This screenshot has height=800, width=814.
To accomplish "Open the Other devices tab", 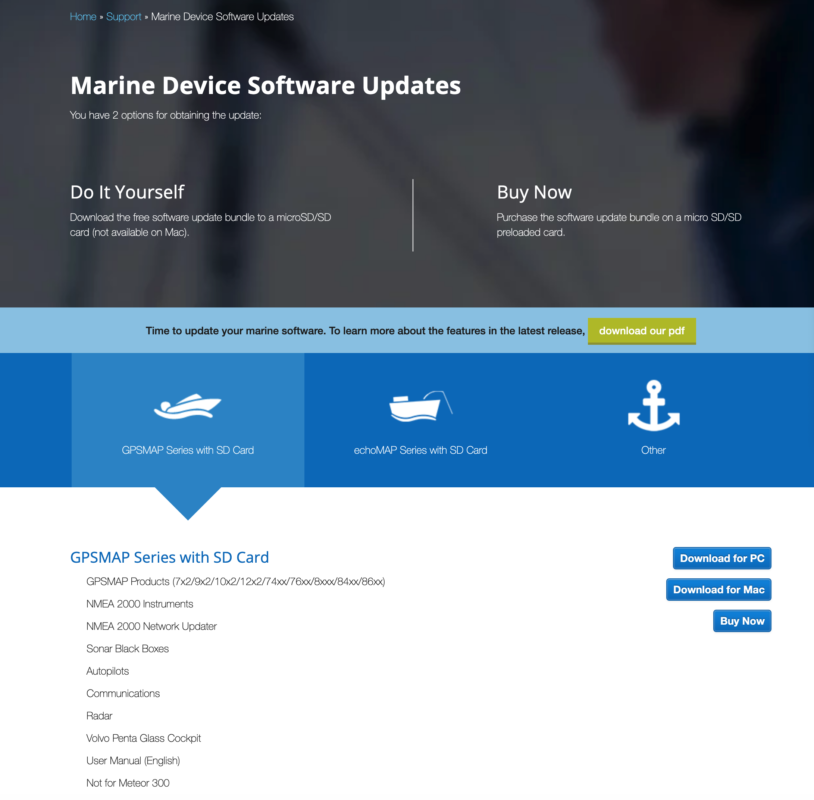I will tap(653, 420).
